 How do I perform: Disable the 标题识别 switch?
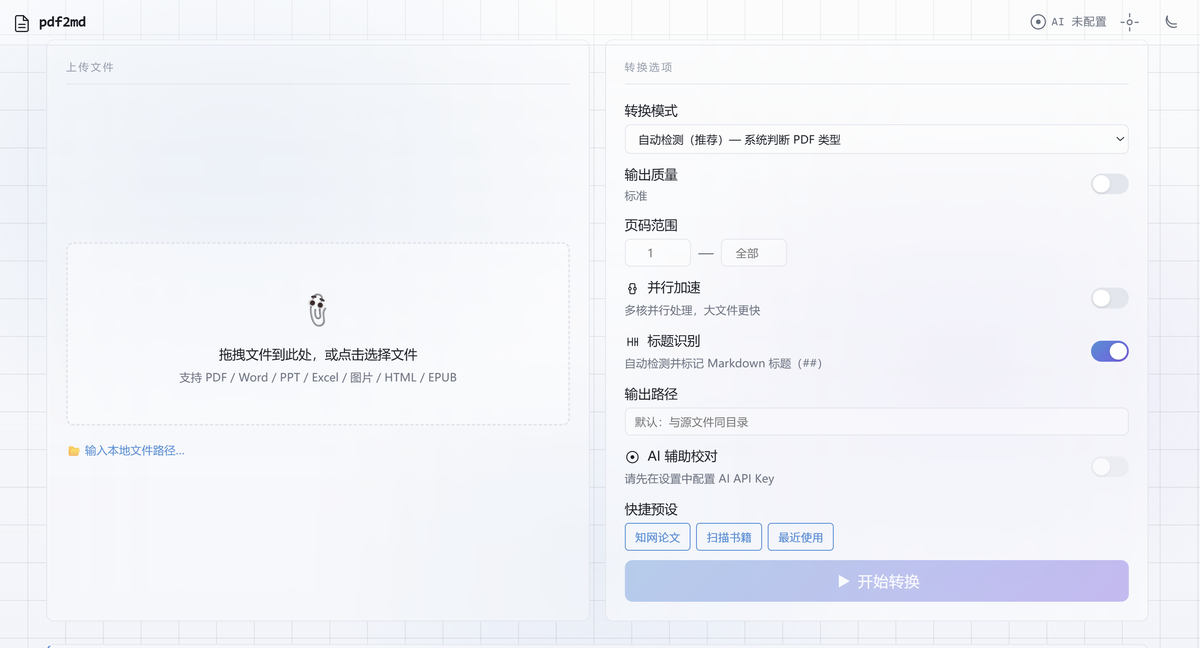pos(1109,351)
